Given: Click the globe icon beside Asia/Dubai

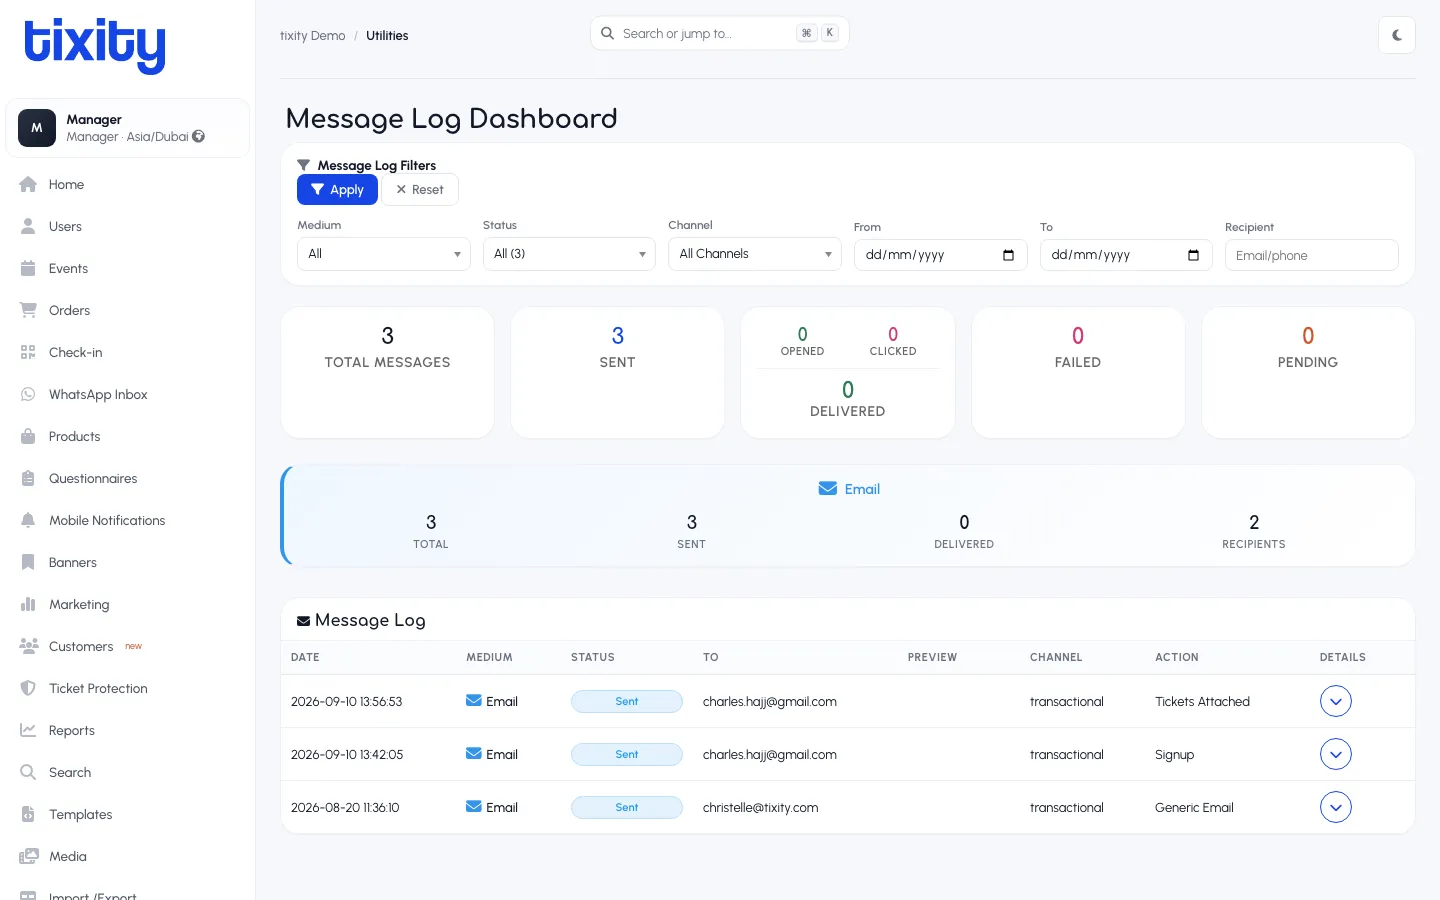Looking at the screenshot, I should 199,136.
